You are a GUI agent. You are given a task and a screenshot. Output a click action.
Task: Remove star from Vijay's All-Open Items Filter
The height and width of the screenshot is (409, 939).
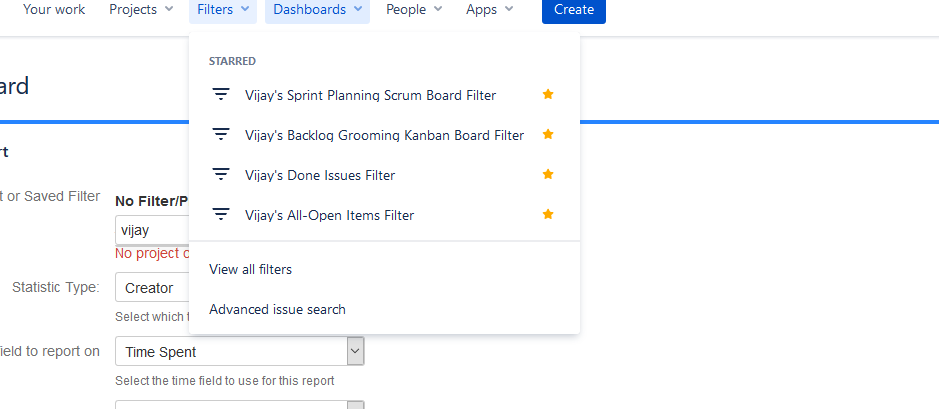(x=547, y=214)
